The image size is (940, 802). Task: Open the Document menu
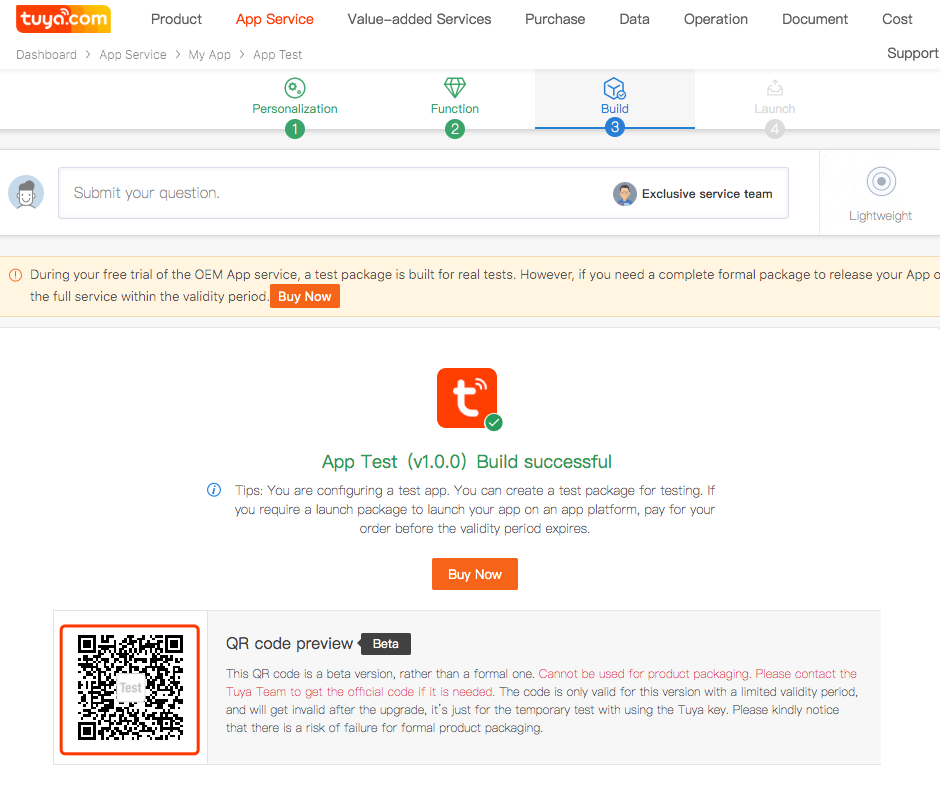(815, 19)
